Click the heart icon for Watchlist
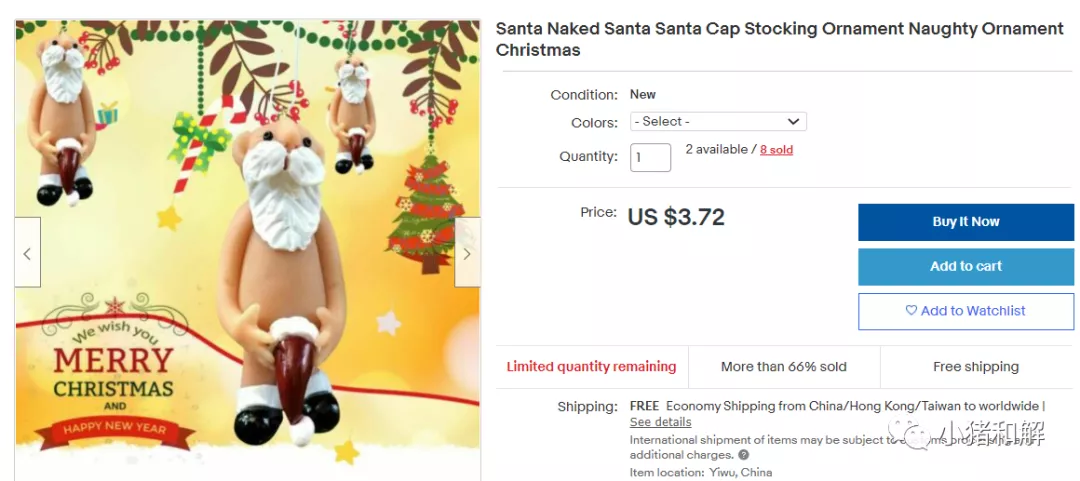Viewport: 1080px width, 481px height. [x=911, y=311]
